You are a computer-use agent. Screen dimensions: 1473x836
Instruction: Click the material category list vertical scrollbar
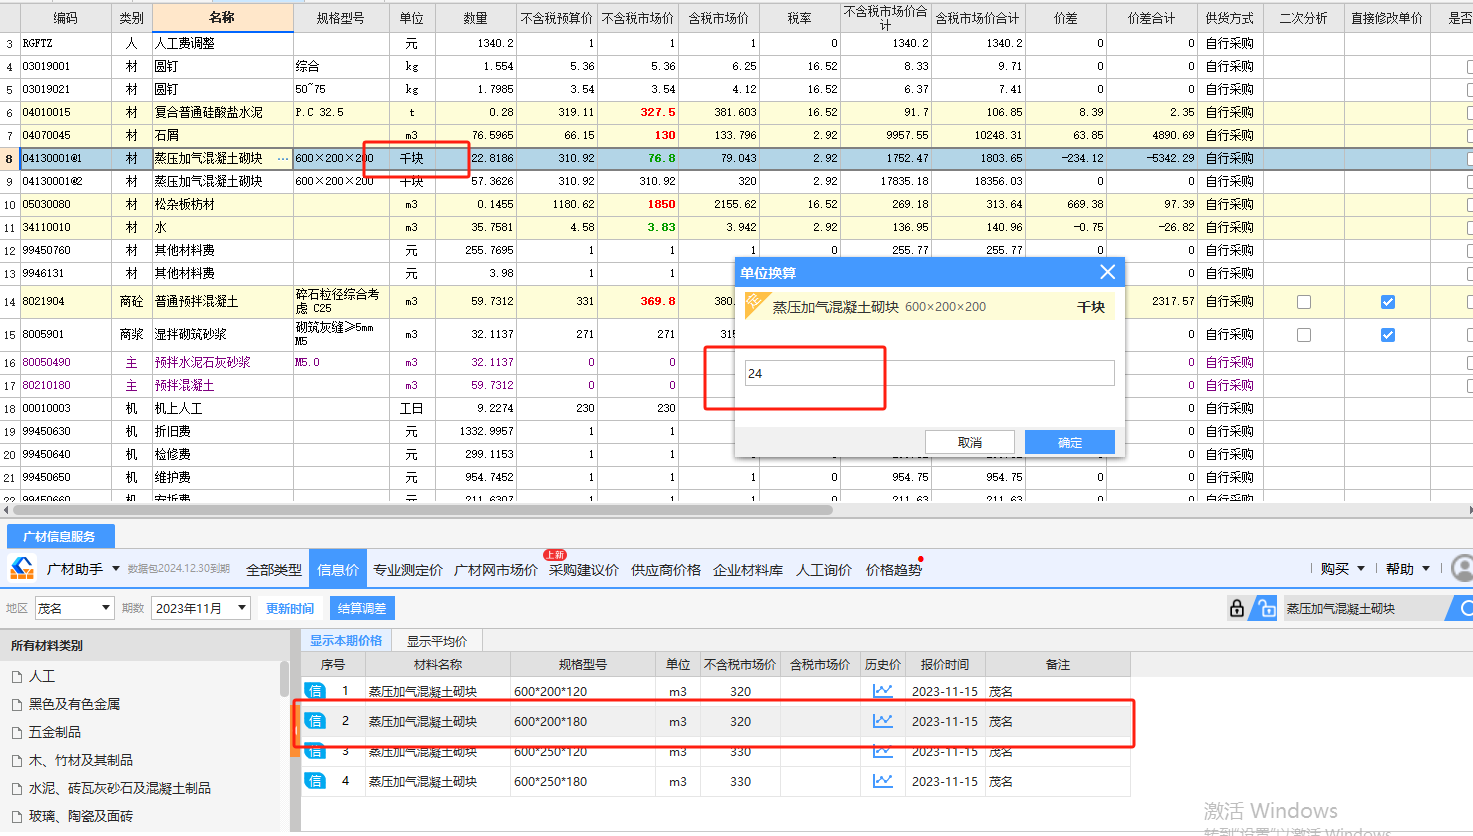point(285,678)
